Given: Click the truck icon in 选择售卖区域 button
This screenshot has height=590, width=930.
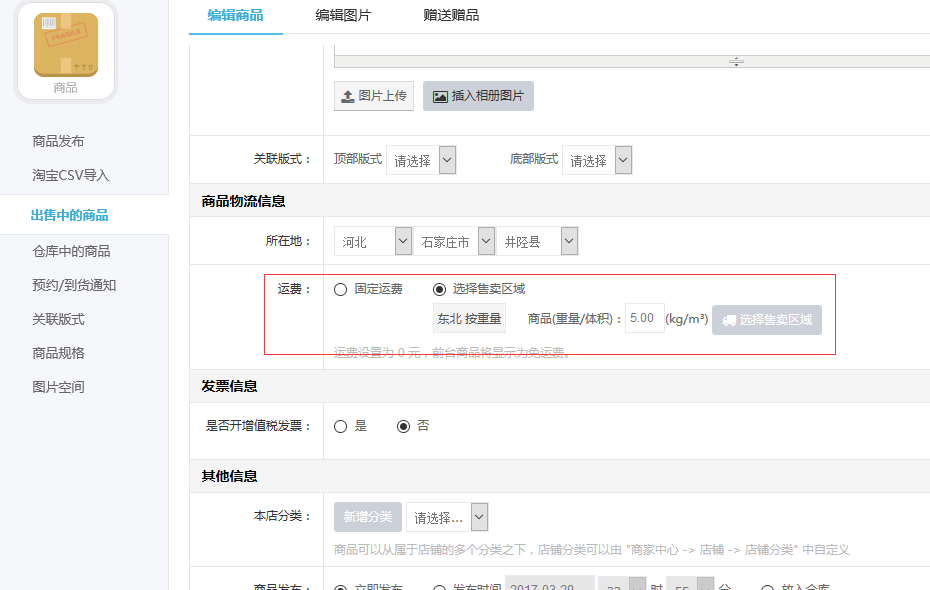Looking at the screenshot, I should click(x=729, y=320).
